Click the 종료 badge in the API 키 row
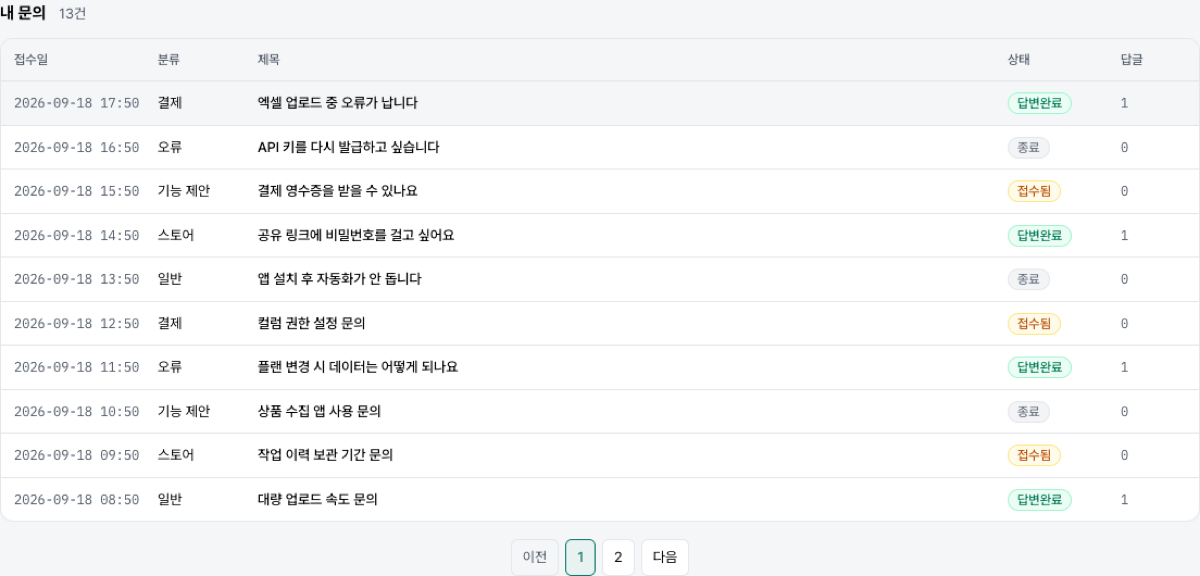This screenshot has width=1200, height=576. [x=1028, y=147]
